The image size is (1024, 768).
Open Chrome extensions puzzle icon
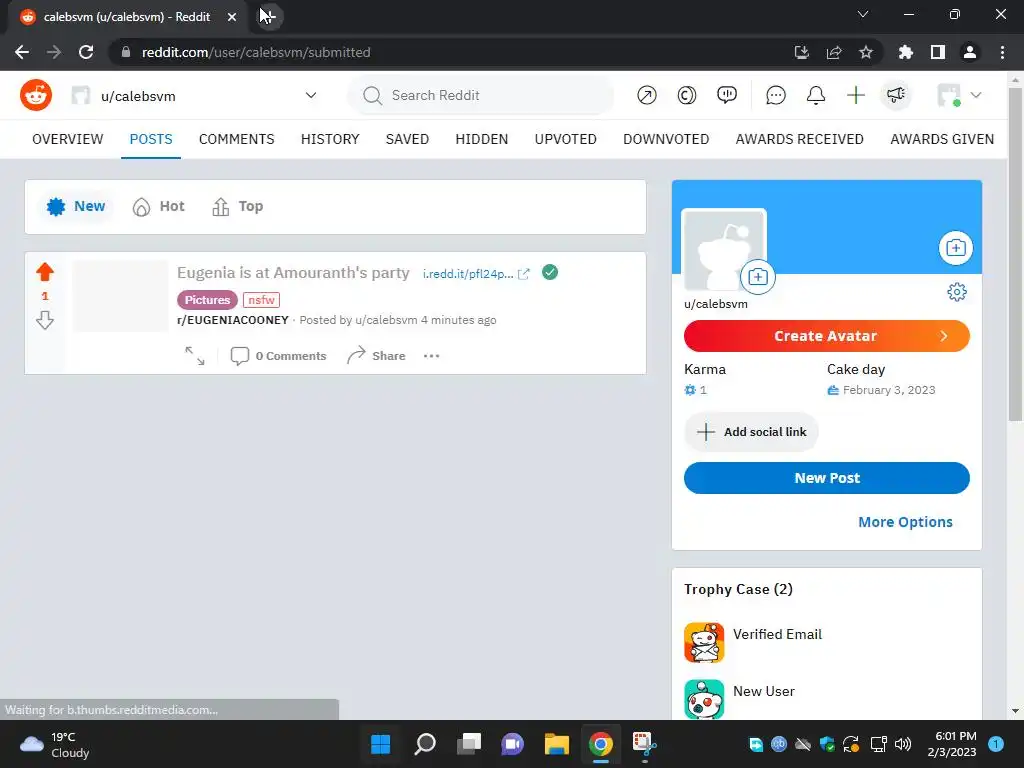click(x=906, y=52)
